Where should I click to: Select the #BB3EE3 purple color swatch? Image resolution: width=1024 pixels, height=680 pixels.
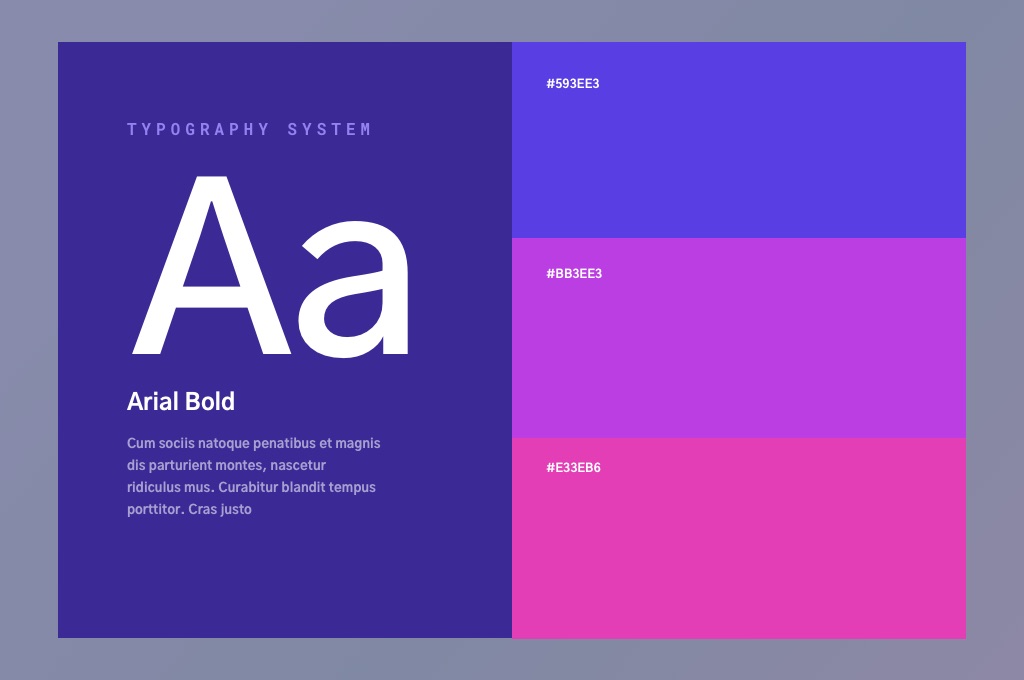pos(739,338)
